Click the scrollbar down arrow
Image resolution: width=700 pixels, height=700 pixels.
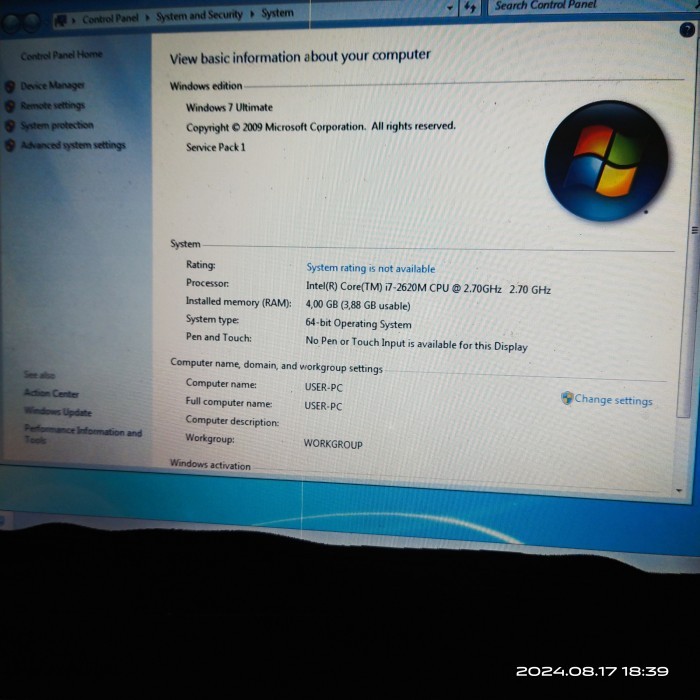click(x=679, y=490)
